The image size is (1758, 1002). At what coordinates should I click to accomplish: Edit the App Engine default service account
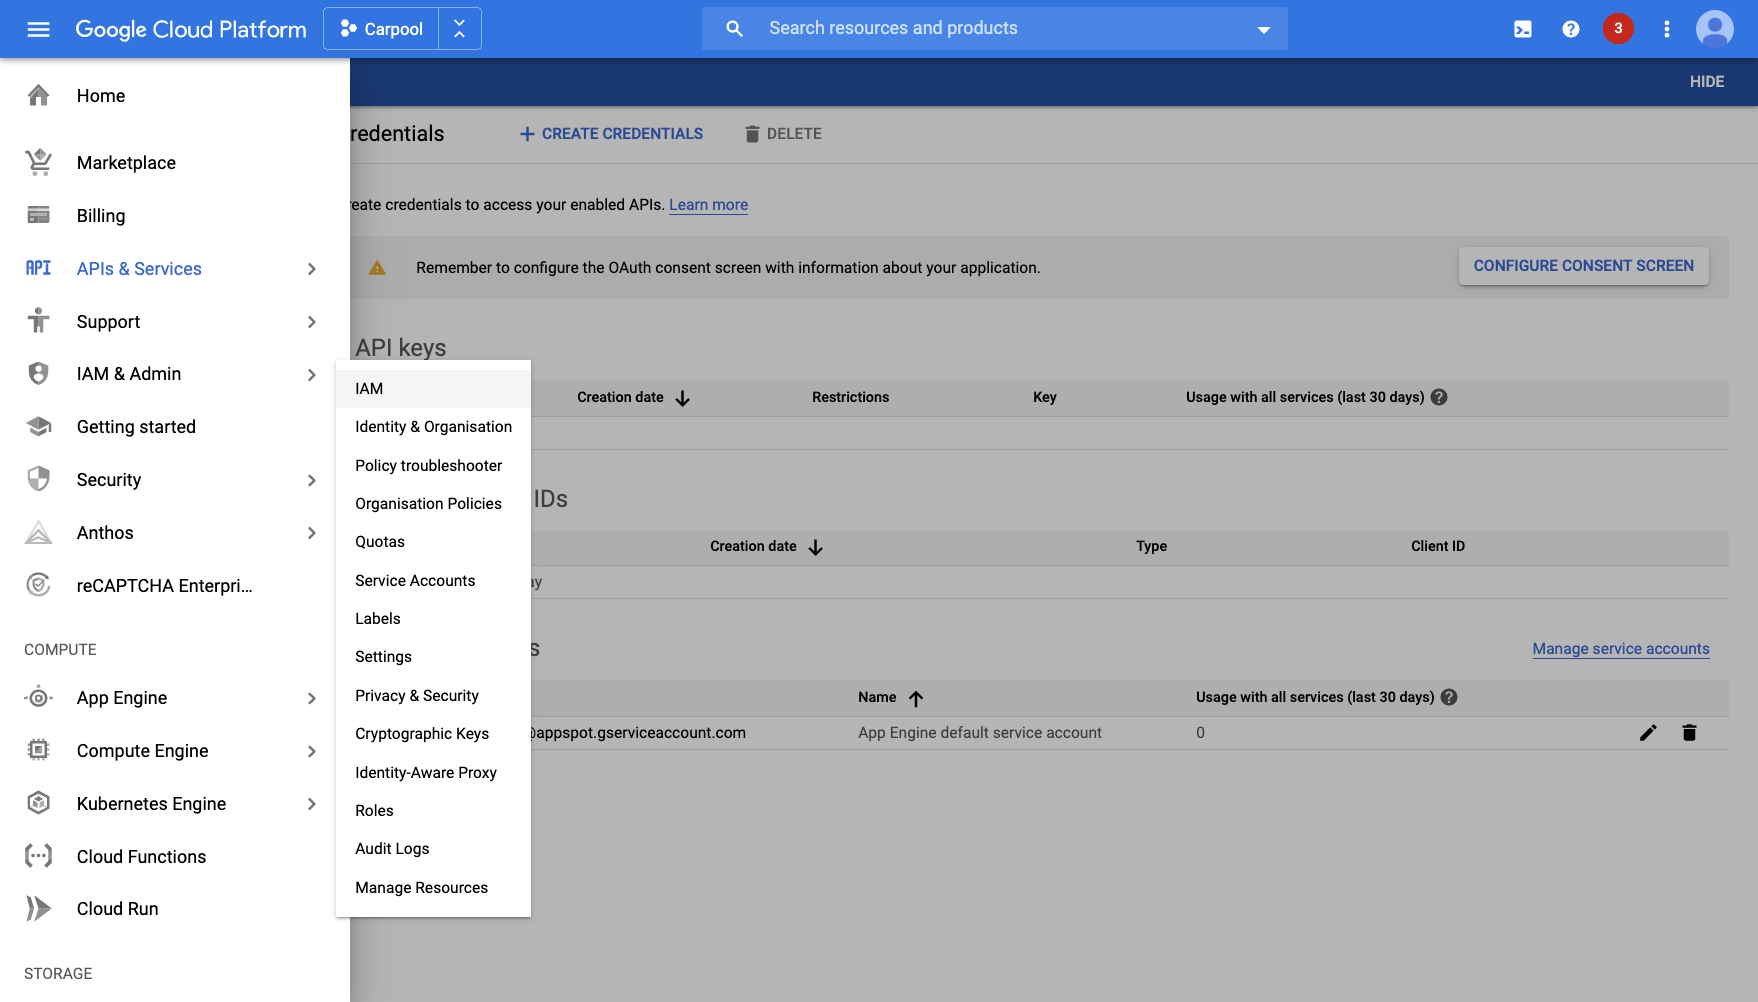pos(1648,732)
